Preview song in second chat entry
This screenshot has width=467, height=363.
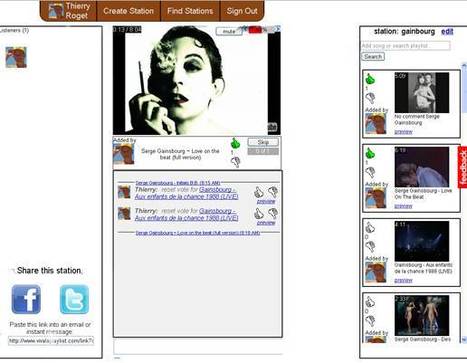click(x=266, y=223)
